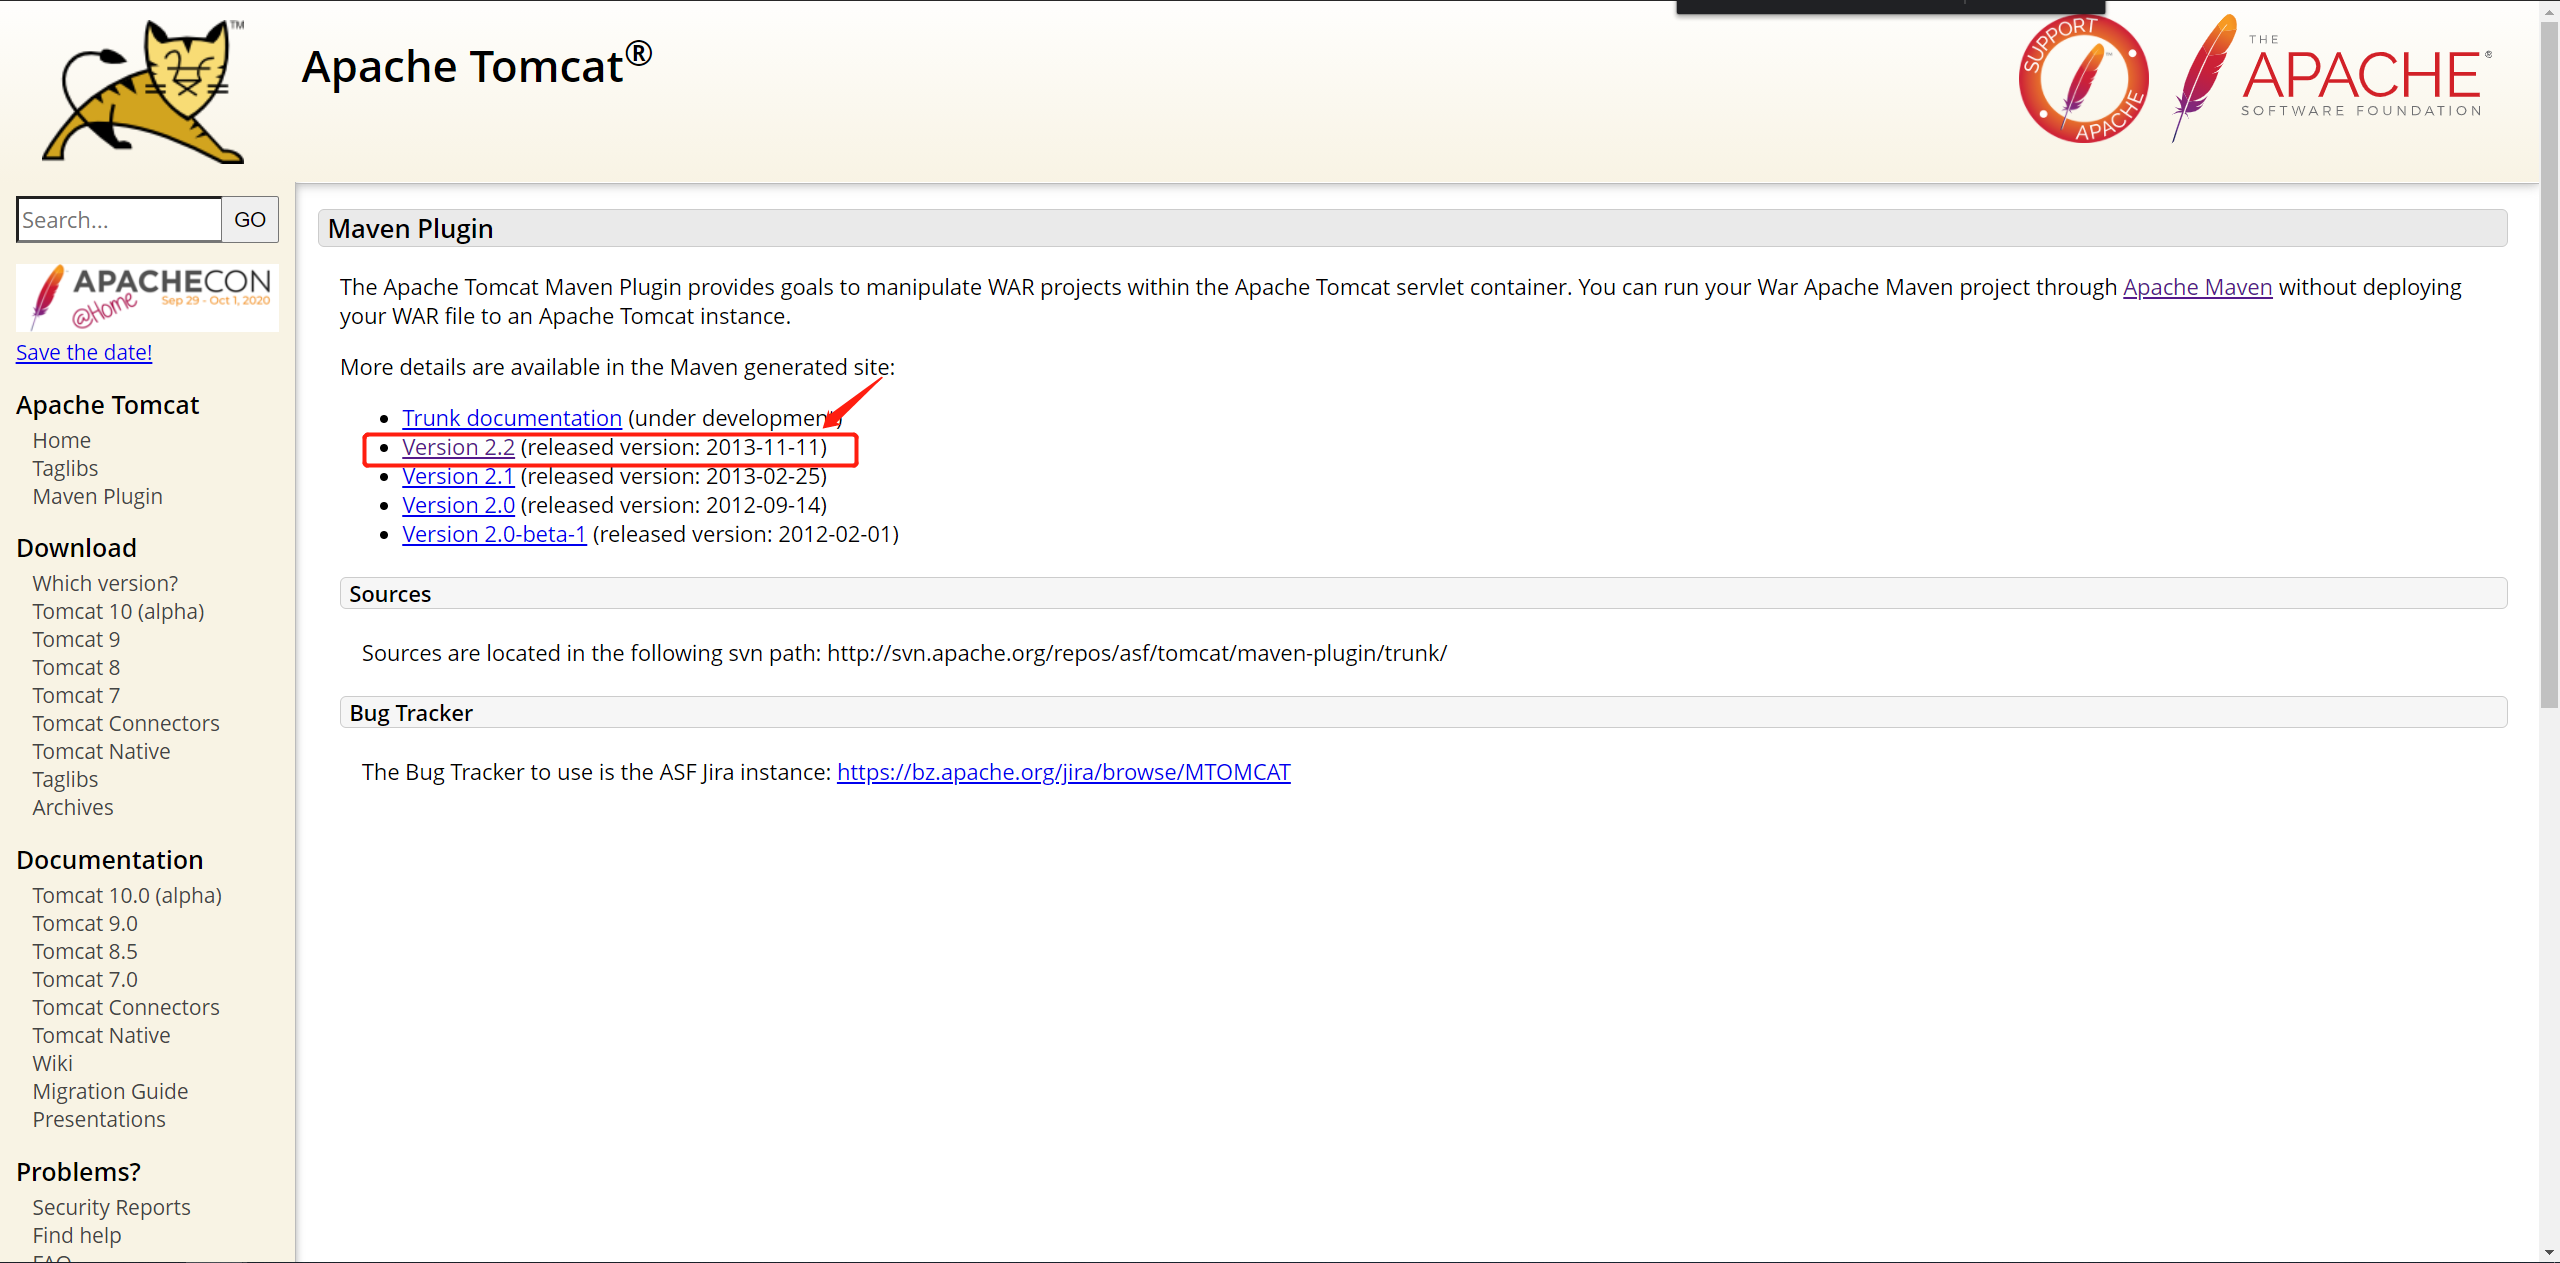Viewport: 2560px width, 1263px height.
Task: Open Tomcat Connectors under Download
Action: [125, 723]
